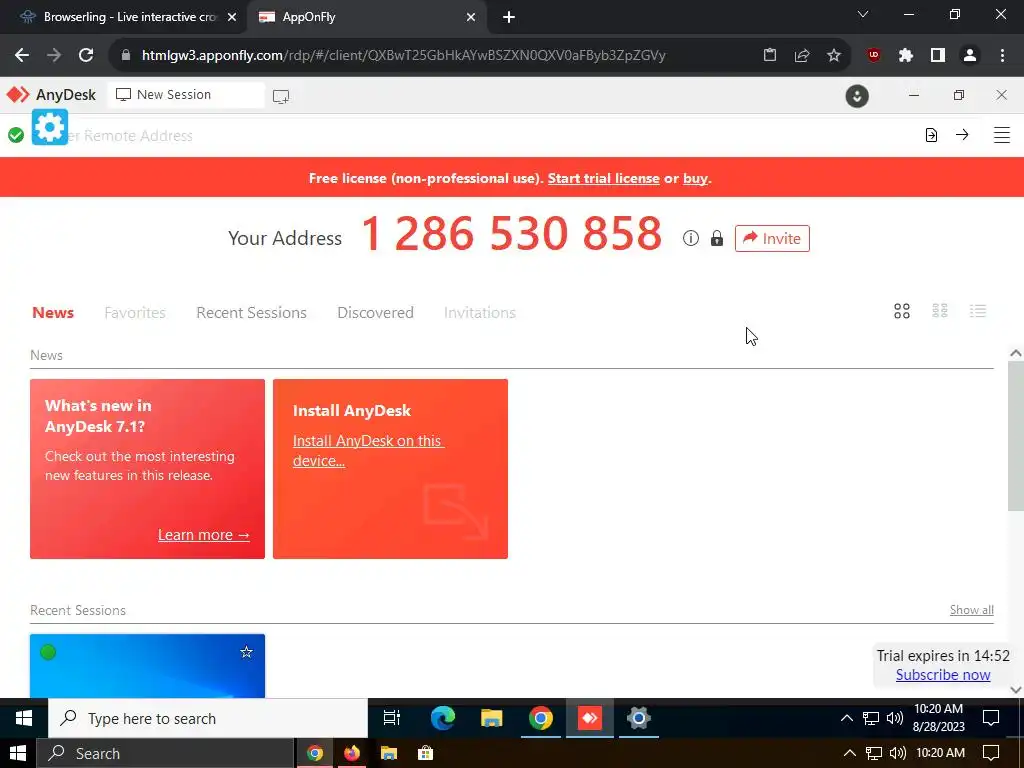
Task: Open remote Task View icon
Action: point(392,718)
